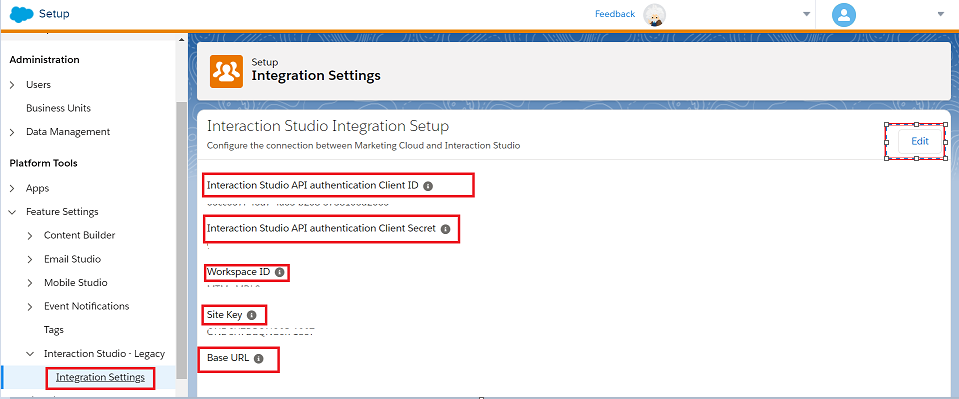Open user account dropdown arrow
This screenshot has height=399, width=959.
[x=941, y=15]
